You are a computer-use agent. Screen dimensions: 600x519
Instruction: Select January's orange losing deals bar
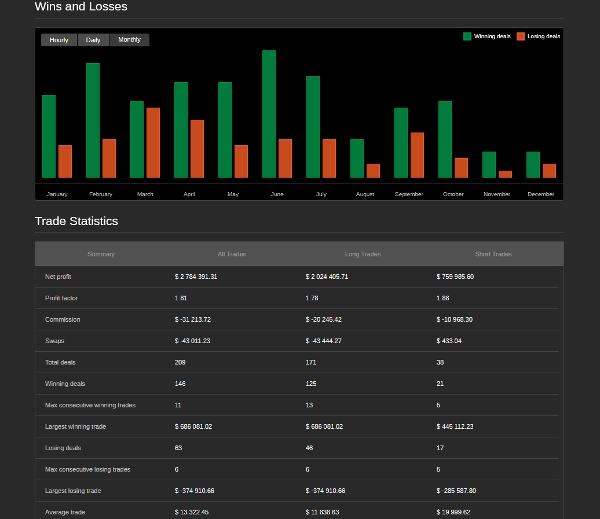tap(65, 162)
